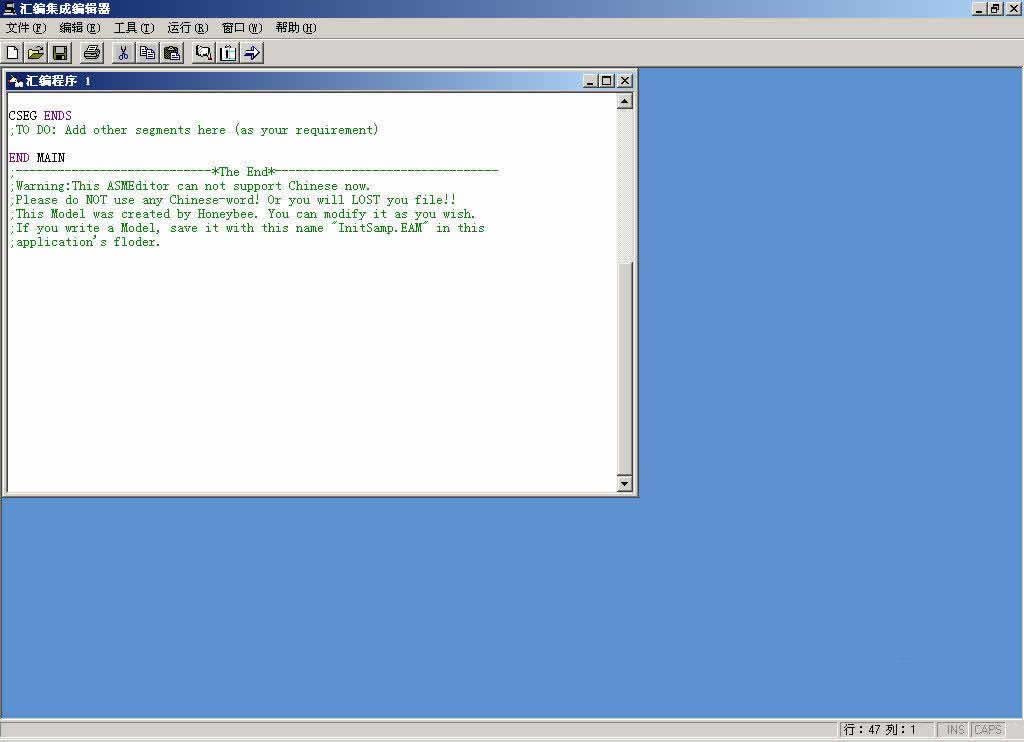Open the 窗口(W) menu

(x=242, y=28)
